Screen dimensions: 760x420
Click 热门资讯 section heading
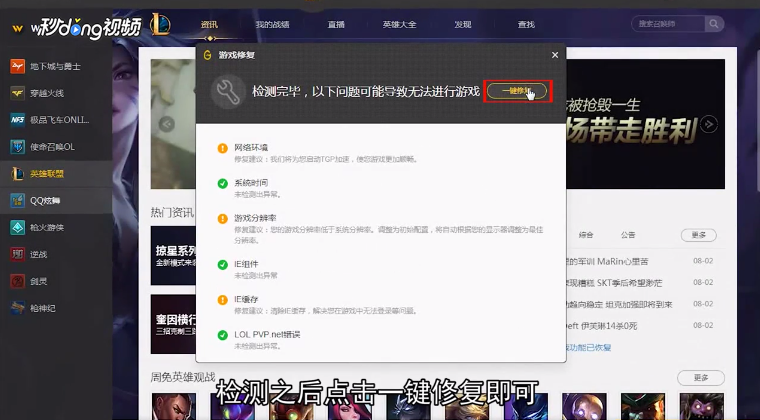point(172,212)
